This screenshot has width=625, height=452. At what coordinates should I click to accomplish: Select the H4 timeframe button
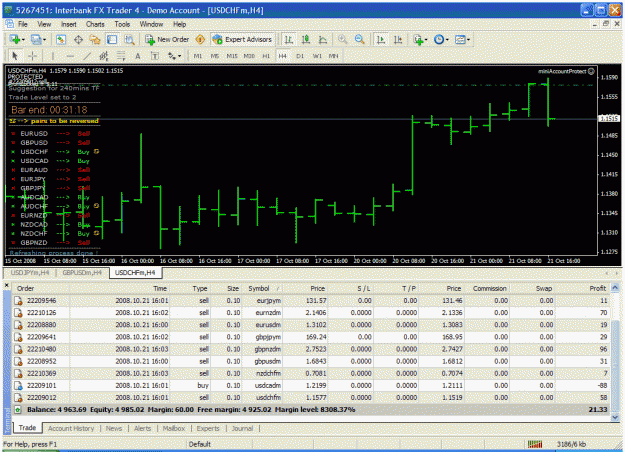(x=283, y=56)
